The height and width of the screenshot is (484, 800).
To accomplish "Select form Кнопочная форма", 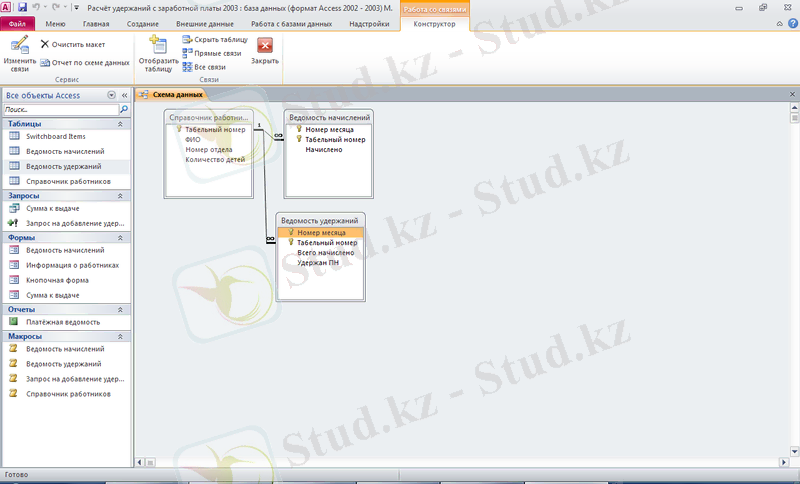I will tap(66, 280).
